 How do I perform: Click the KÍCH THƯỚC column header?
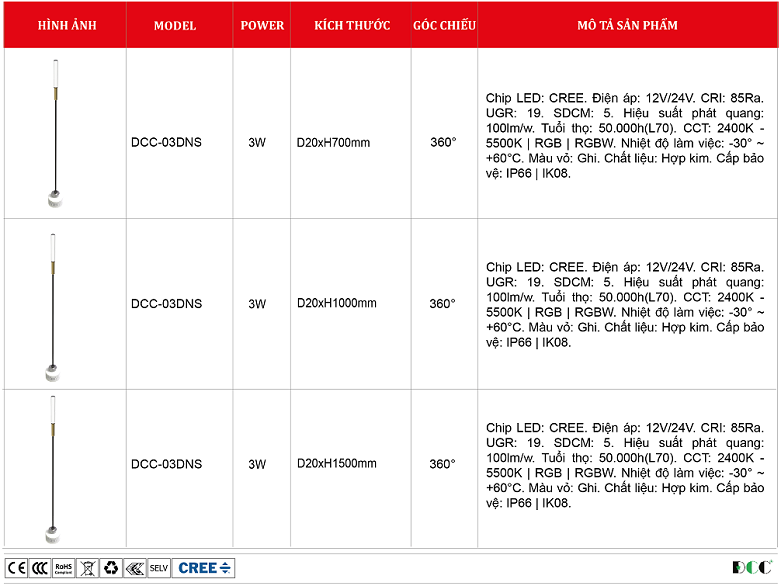[351, 26]
